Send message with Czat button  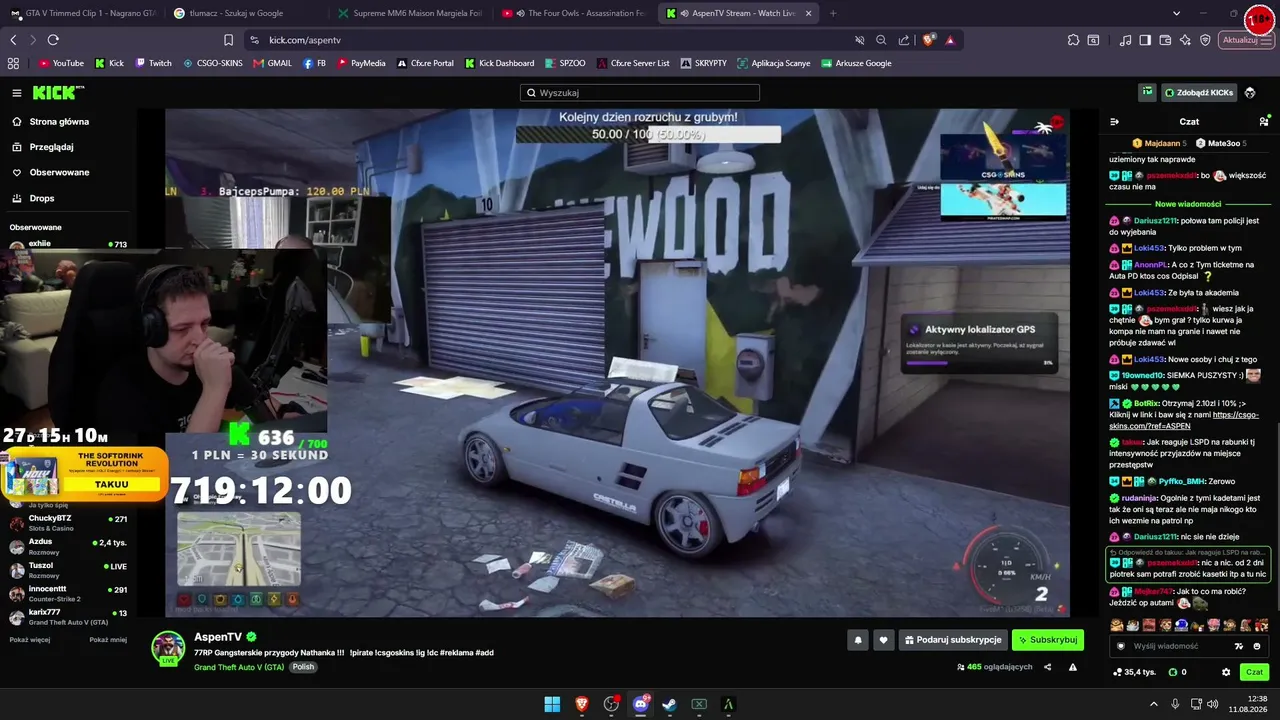click(x=1254, y=672)
